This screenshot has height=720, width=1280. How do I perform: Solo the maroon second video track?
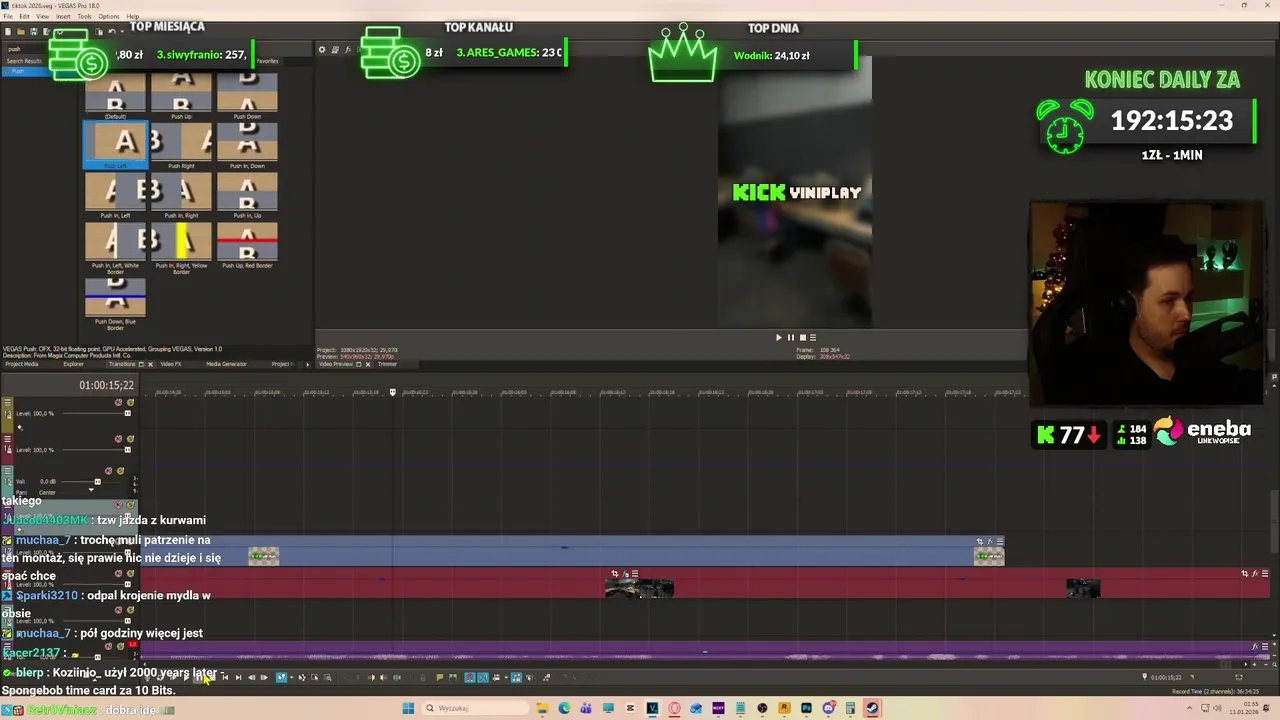[130, 439]
